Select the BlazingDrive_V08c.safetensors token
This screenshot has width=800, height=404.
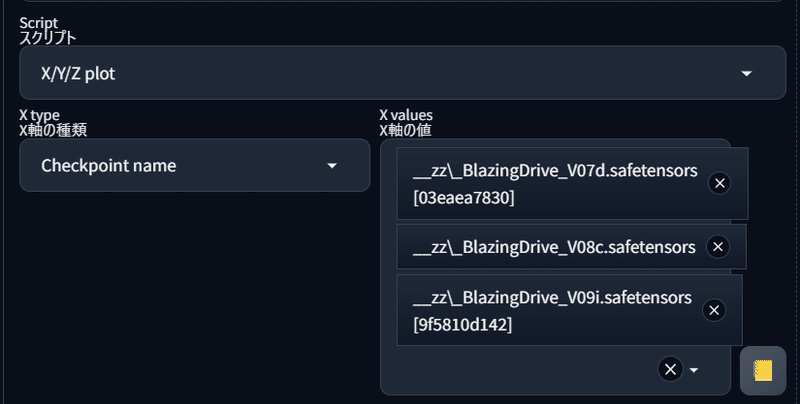pyautogui.click(x=554, y=247)
